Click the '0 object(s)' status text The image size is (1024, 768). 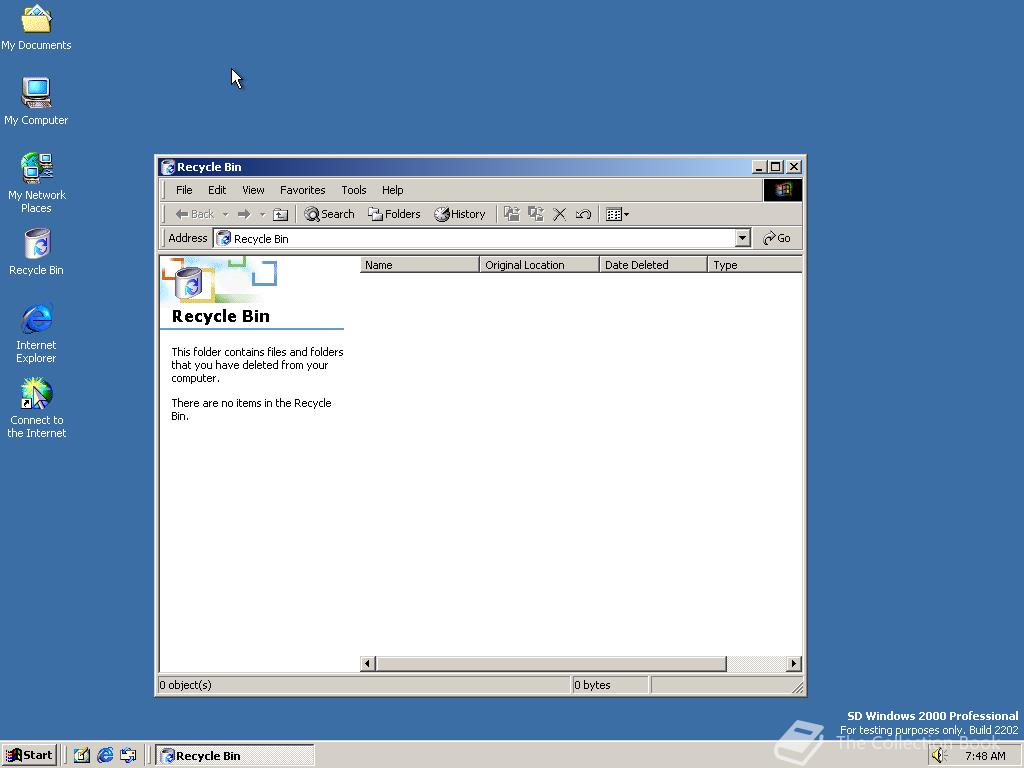point(186,685)
